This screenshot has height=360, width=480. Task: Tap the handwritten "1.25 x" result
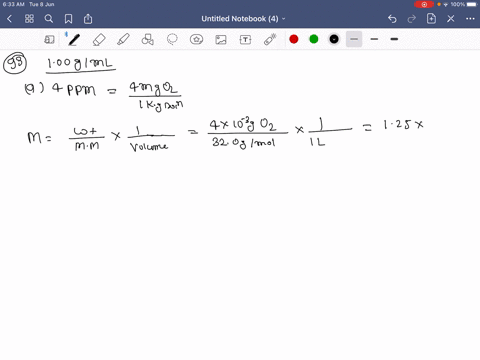point(403,125)
